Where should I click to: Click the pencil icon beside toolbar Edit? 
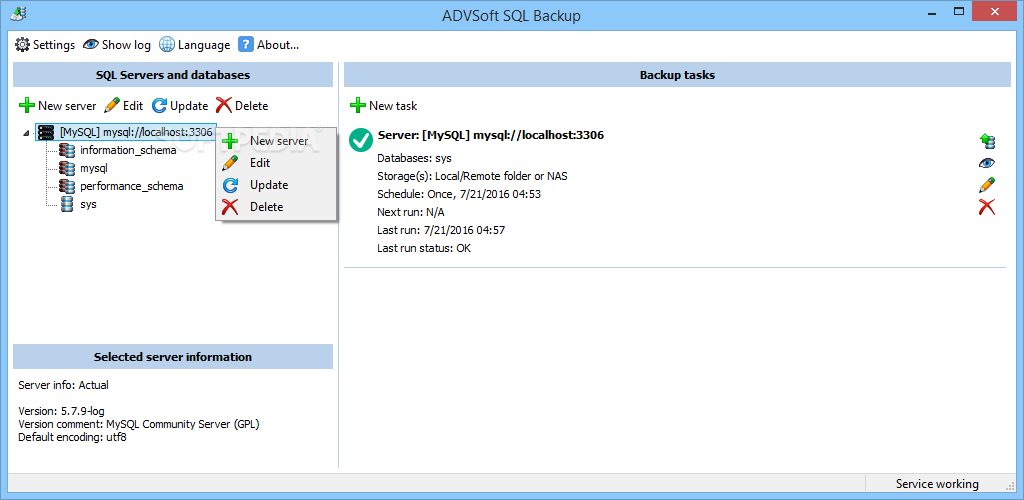pos(112,106)
